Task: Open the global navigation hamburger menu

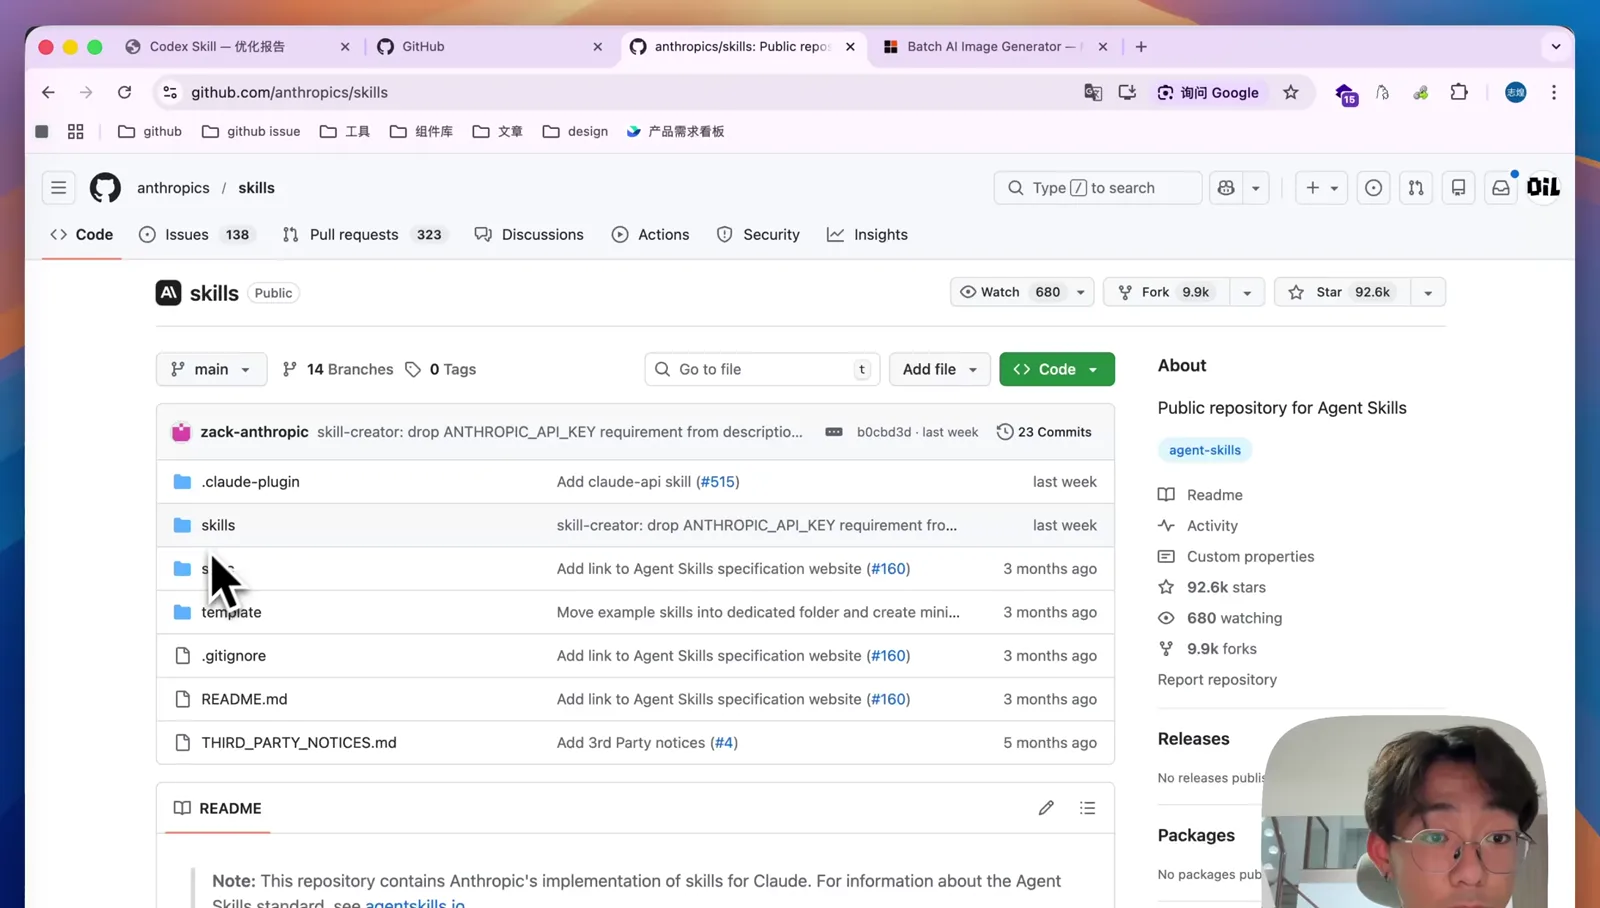Action: pos(59,188)
